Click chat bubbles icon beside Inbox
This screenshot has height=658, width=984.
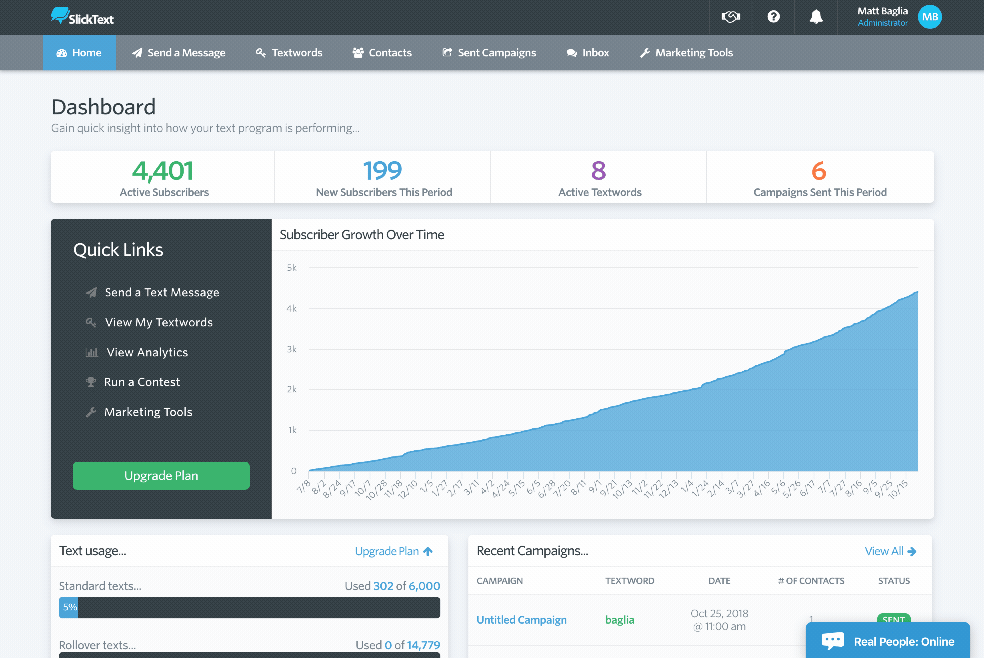(572, 53)
